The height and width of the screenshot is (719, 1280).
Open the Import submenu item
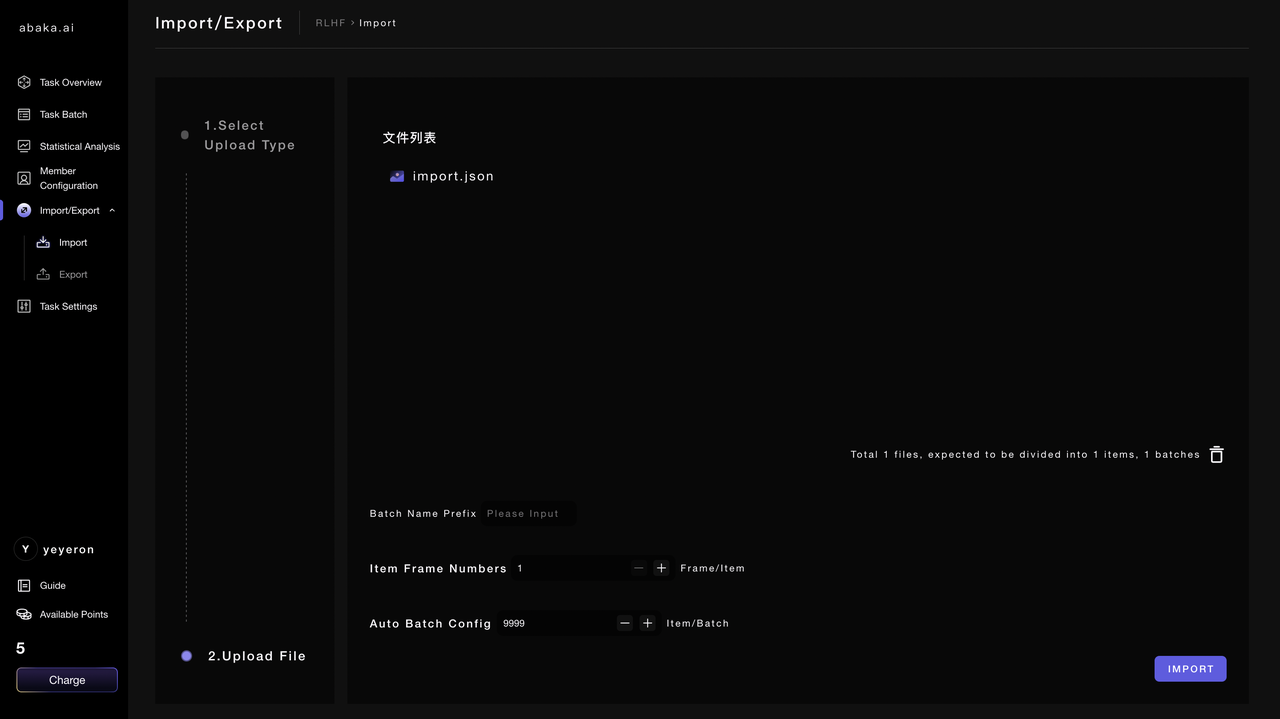point(72,242)
